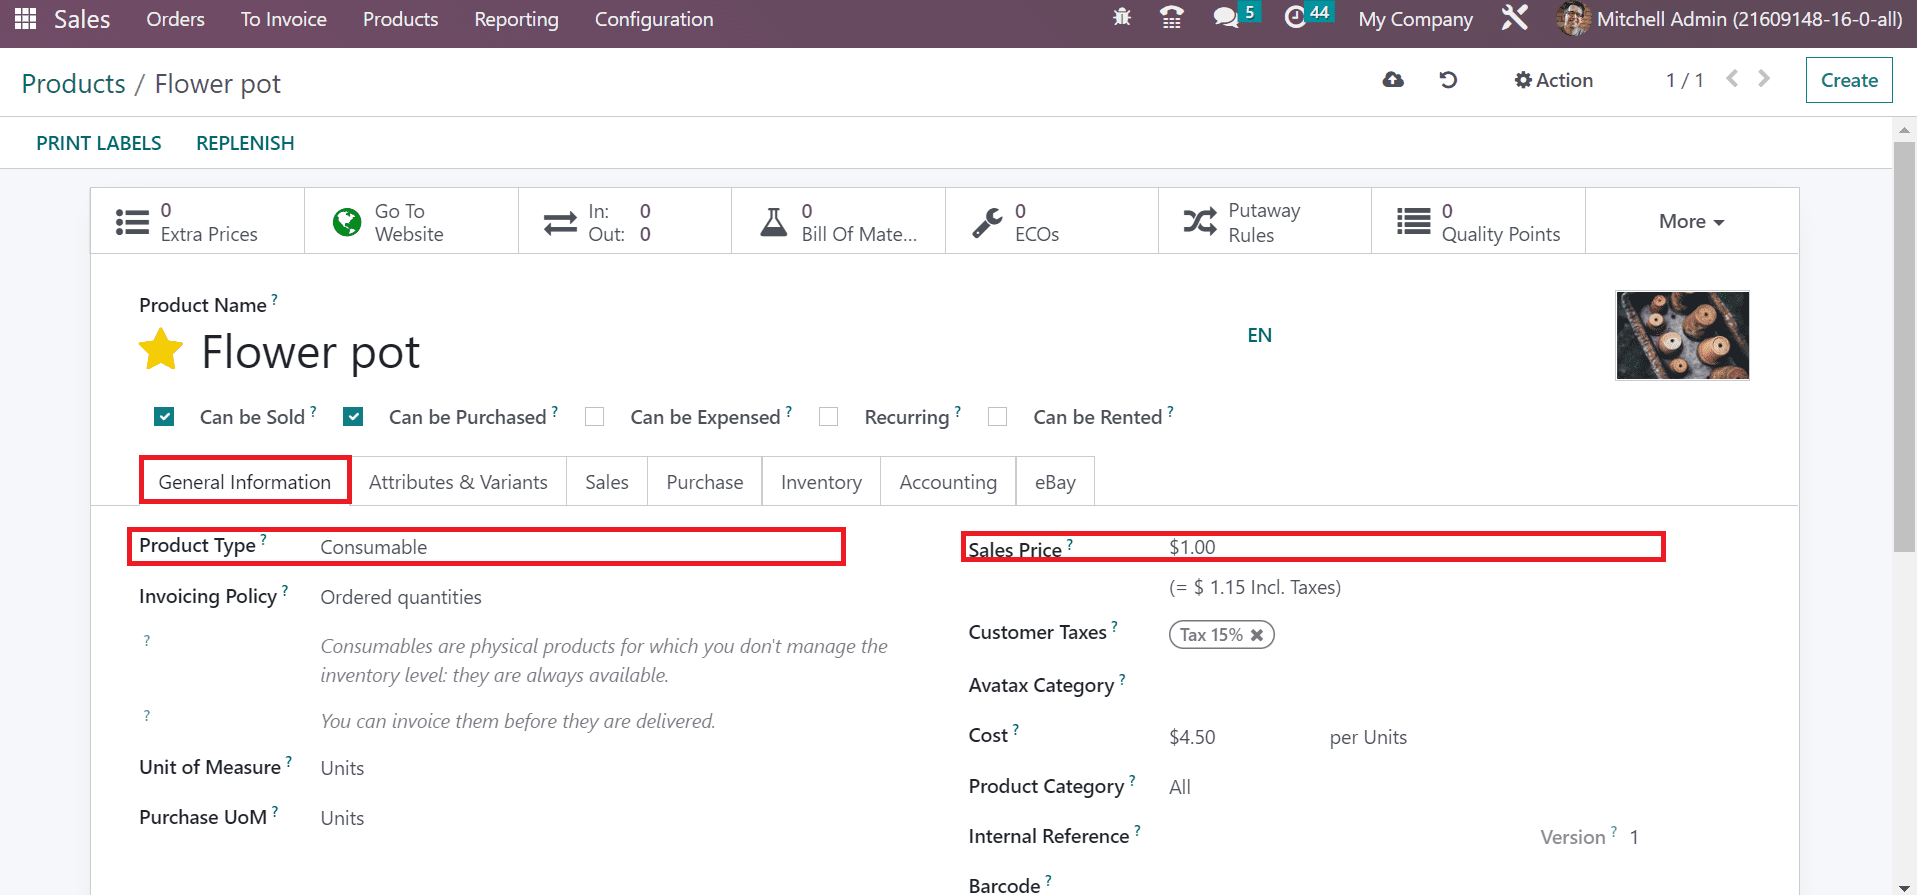Uncheck Can be Sold checkbox

(x=164, y=417)
